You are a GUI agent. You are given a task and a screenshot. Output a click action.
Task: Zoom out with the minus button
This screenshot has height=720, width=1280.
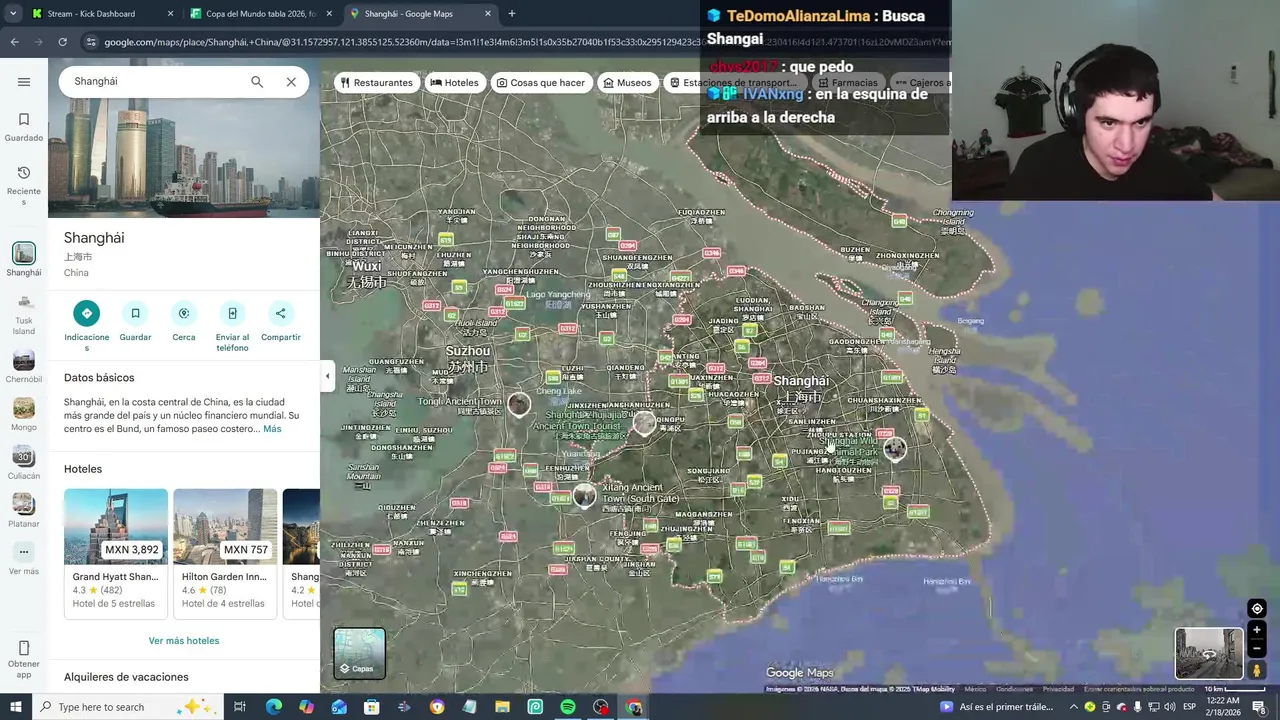[1257, 648]
